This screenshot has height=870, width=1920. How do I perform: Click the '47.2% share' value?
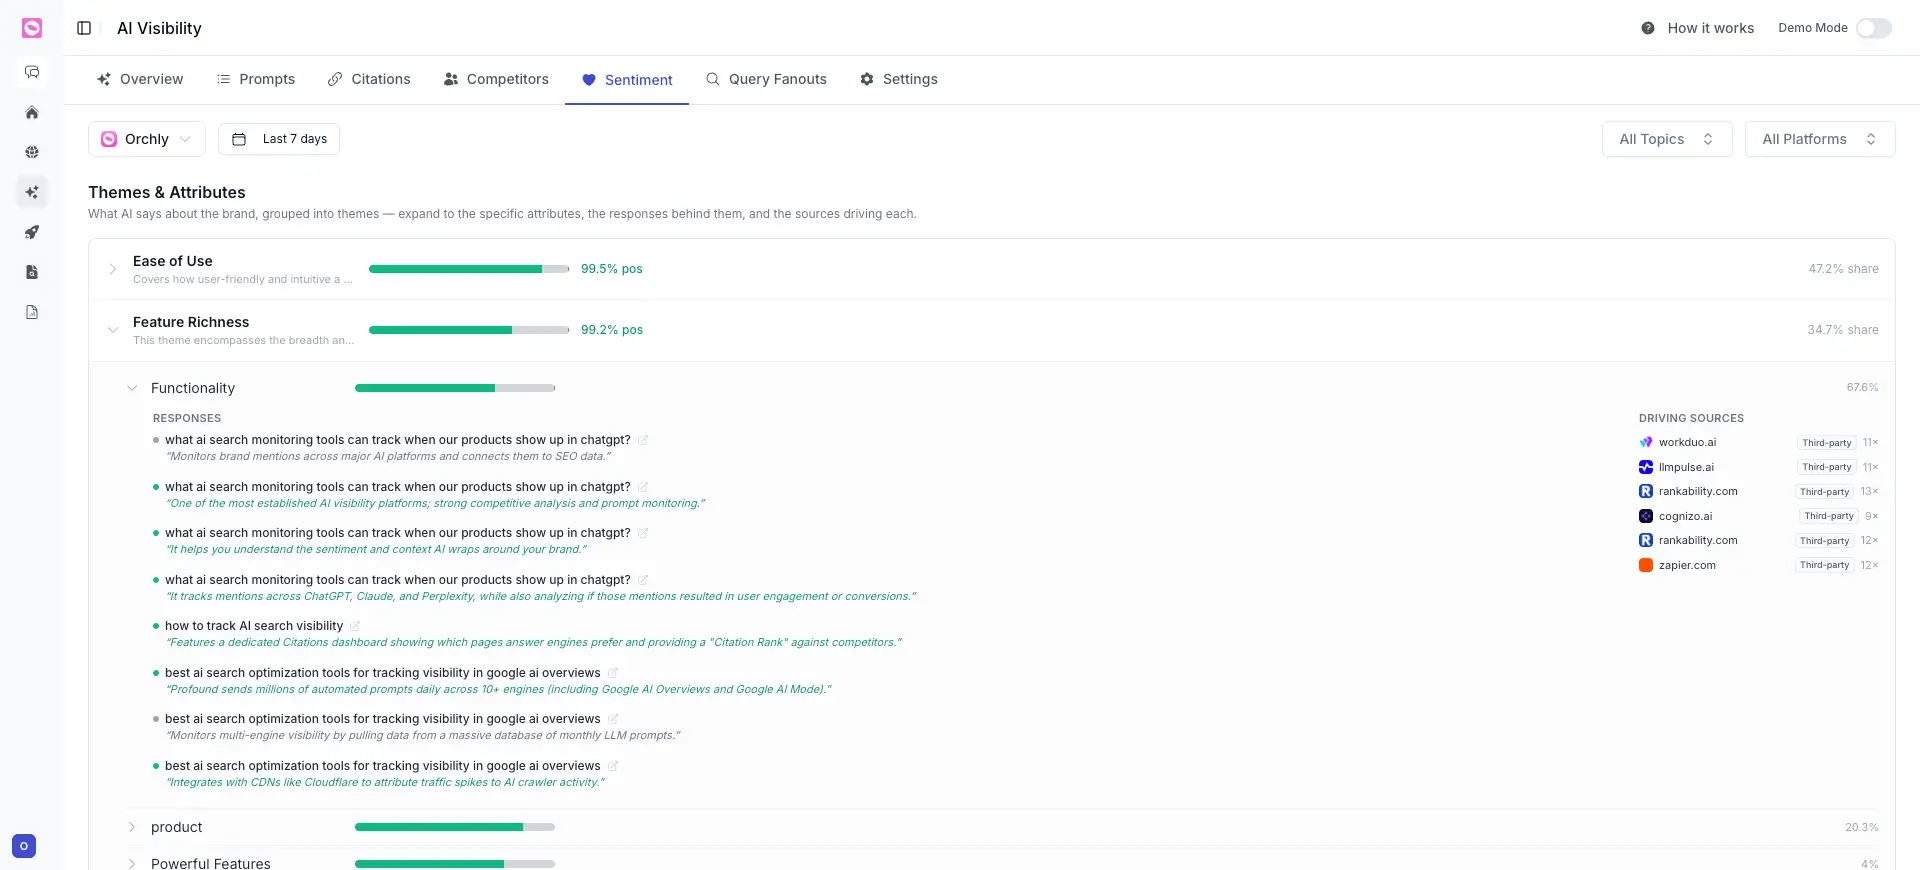point(1843,269)
